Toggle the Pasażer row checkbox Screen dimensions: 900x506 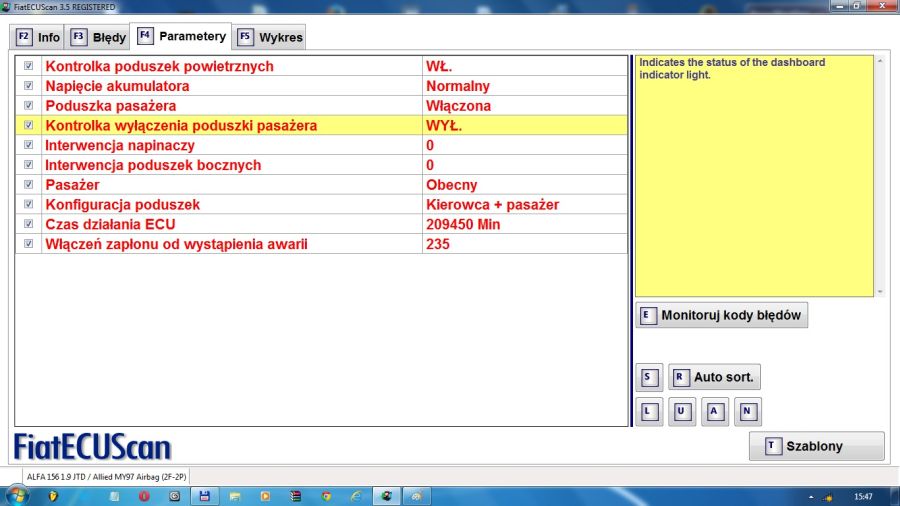tap(28, 185)
